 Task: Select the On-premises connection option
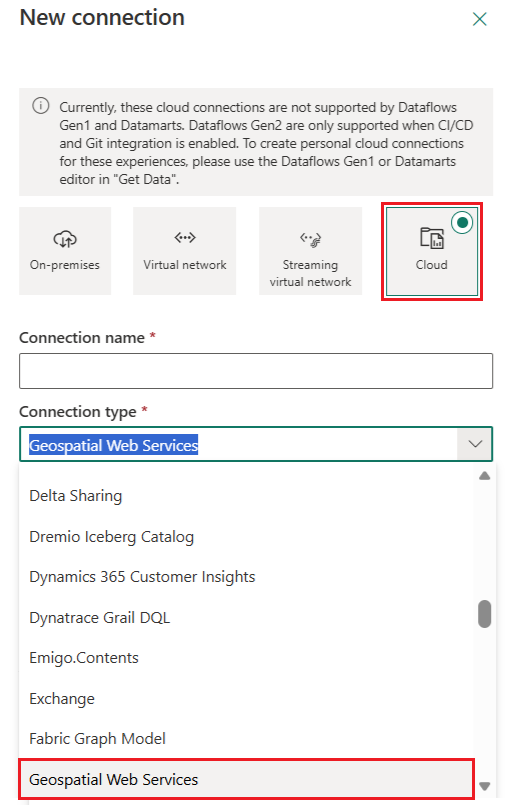(65, 251)
